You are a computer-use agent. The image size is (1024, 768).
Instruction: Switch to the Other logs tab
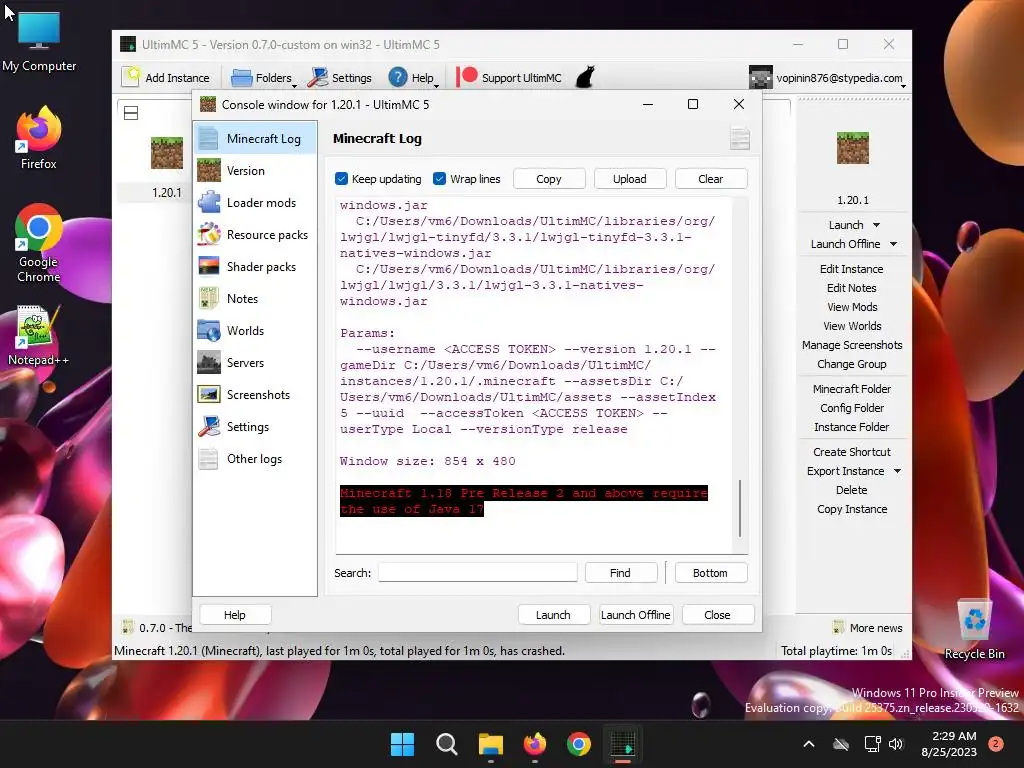pos(255,458)
